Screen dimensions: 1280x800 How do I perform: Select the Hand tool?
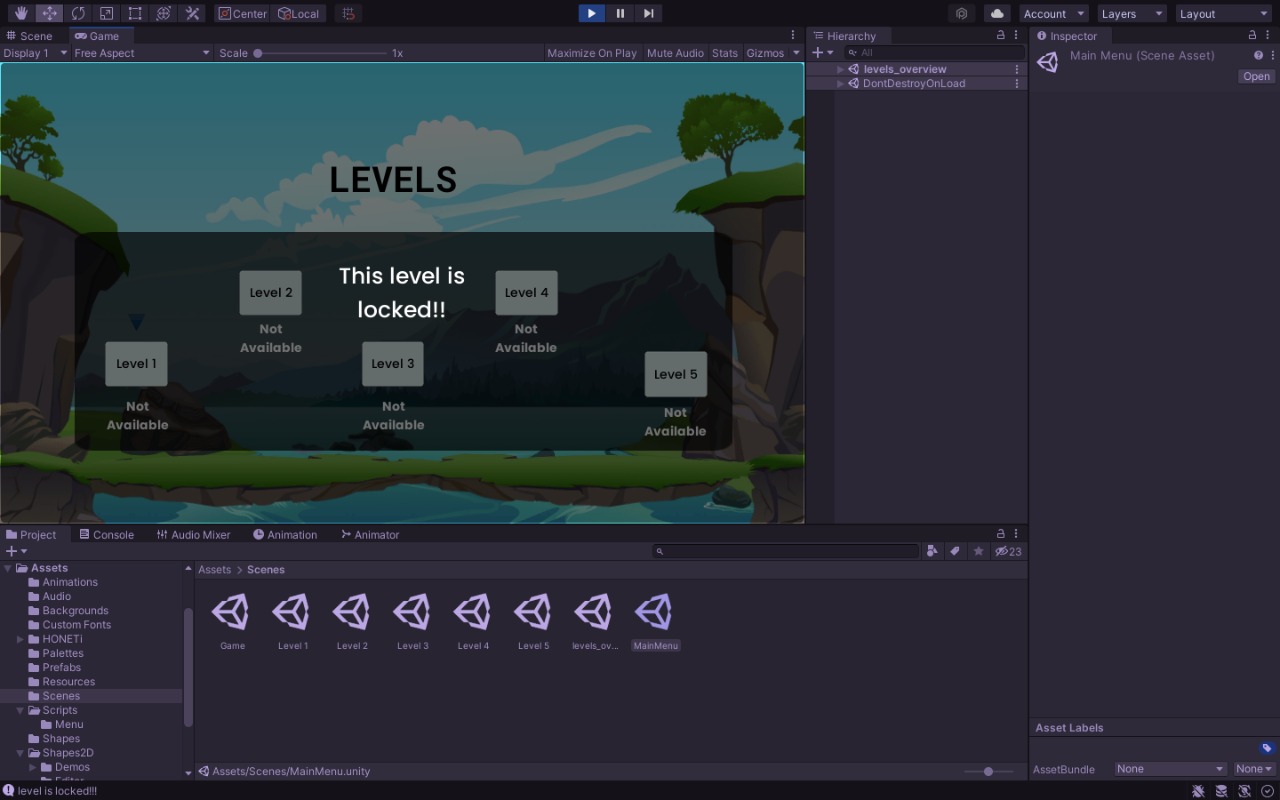[20, 13]
